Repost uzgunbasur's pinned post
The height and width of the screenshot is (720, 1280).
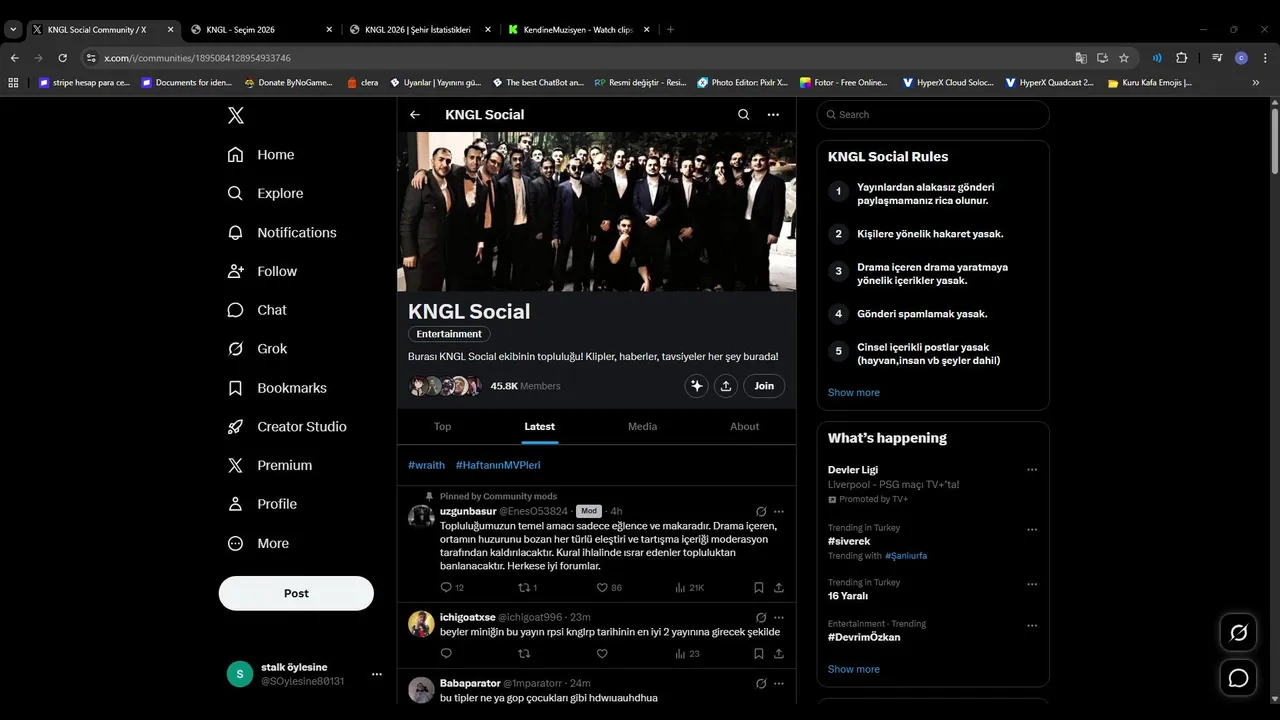524,588
